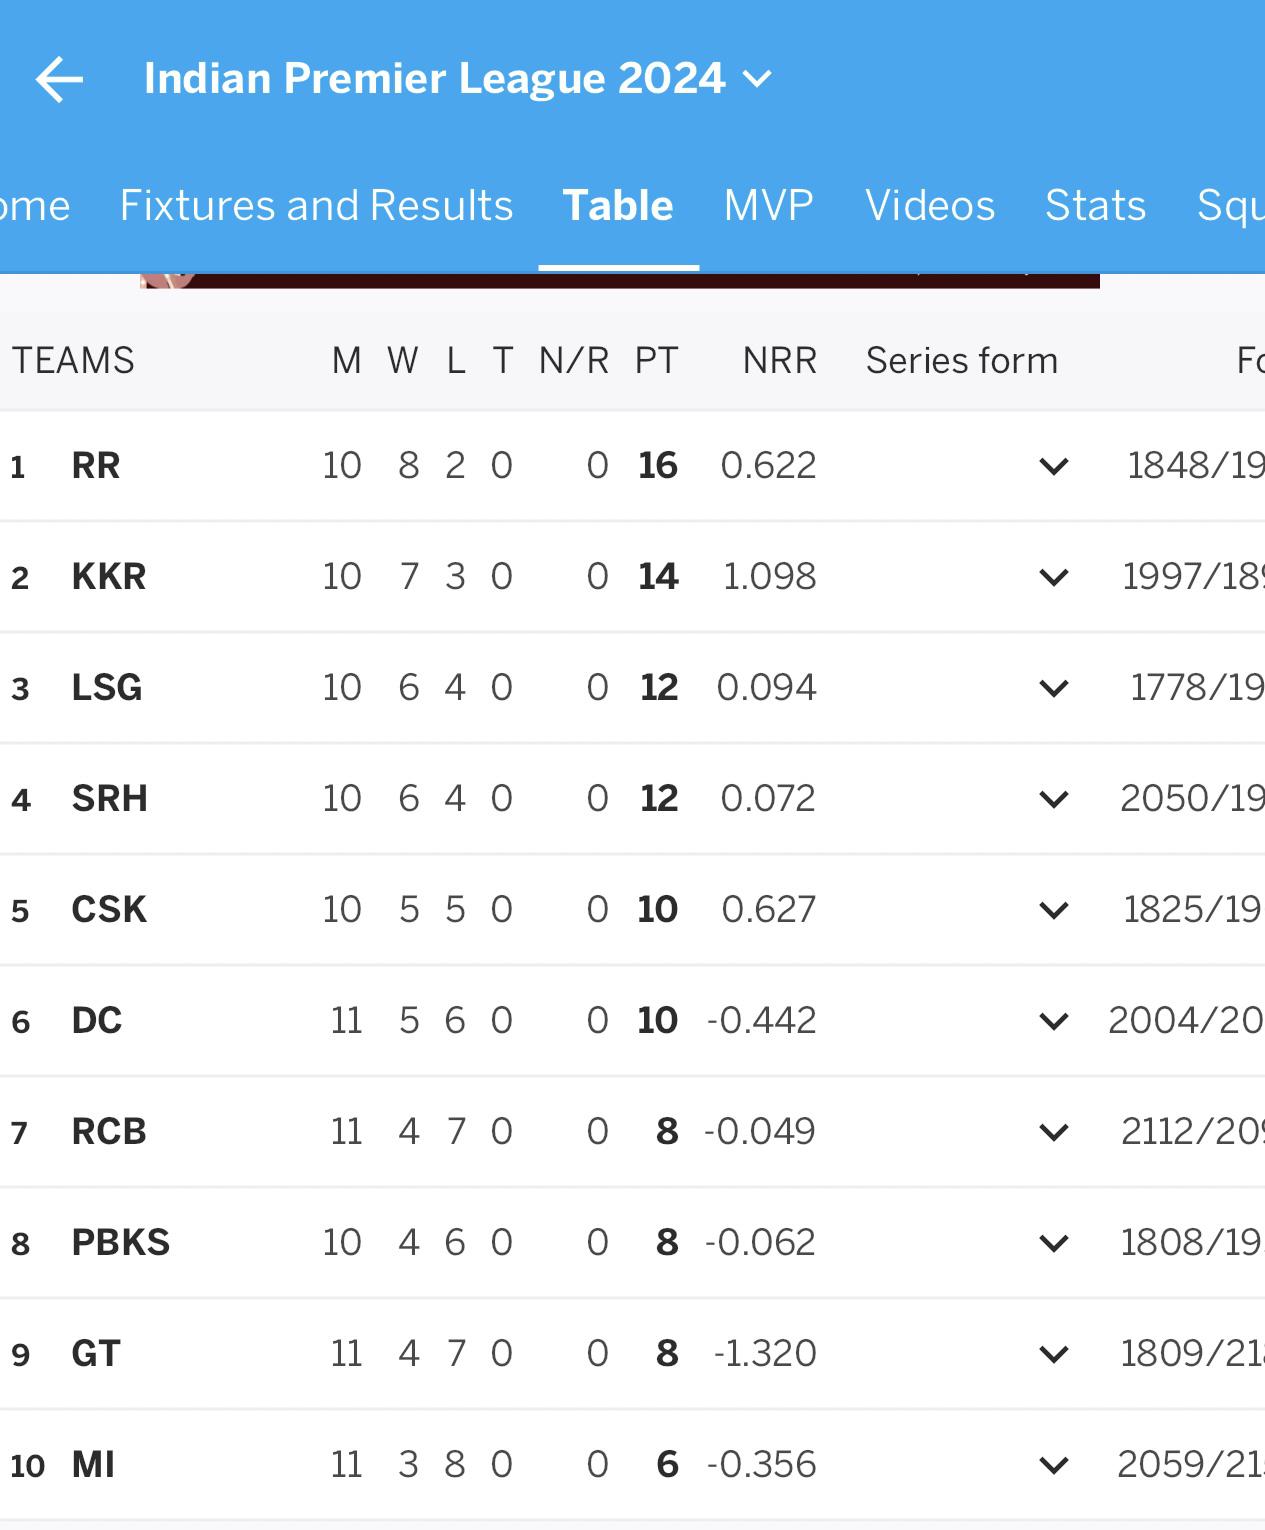The image size is (1265, 1530).
Task: Open the KKR team link
Action: [109, 577]
